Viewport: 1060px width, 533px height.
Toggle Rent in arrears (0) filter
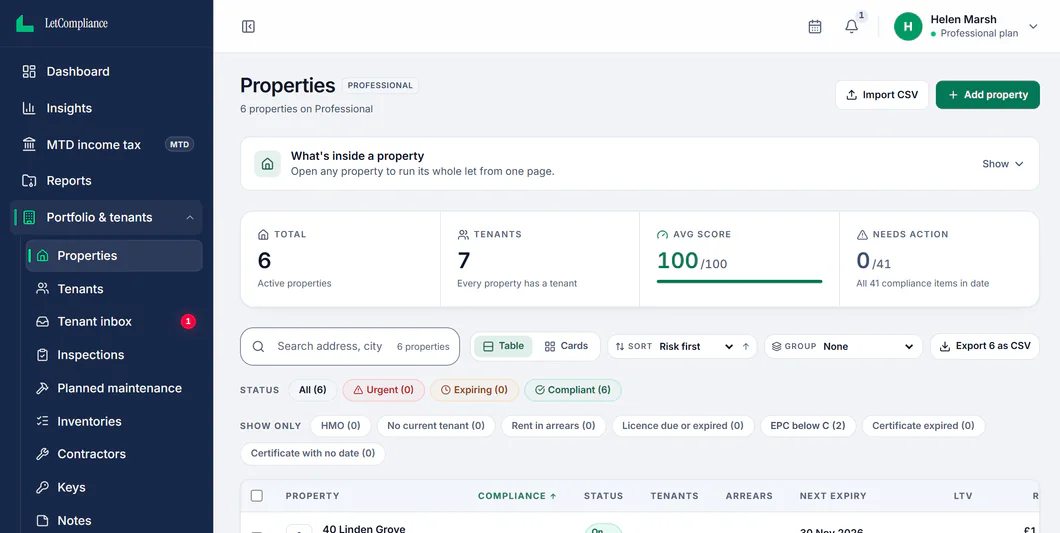point(554,425)
